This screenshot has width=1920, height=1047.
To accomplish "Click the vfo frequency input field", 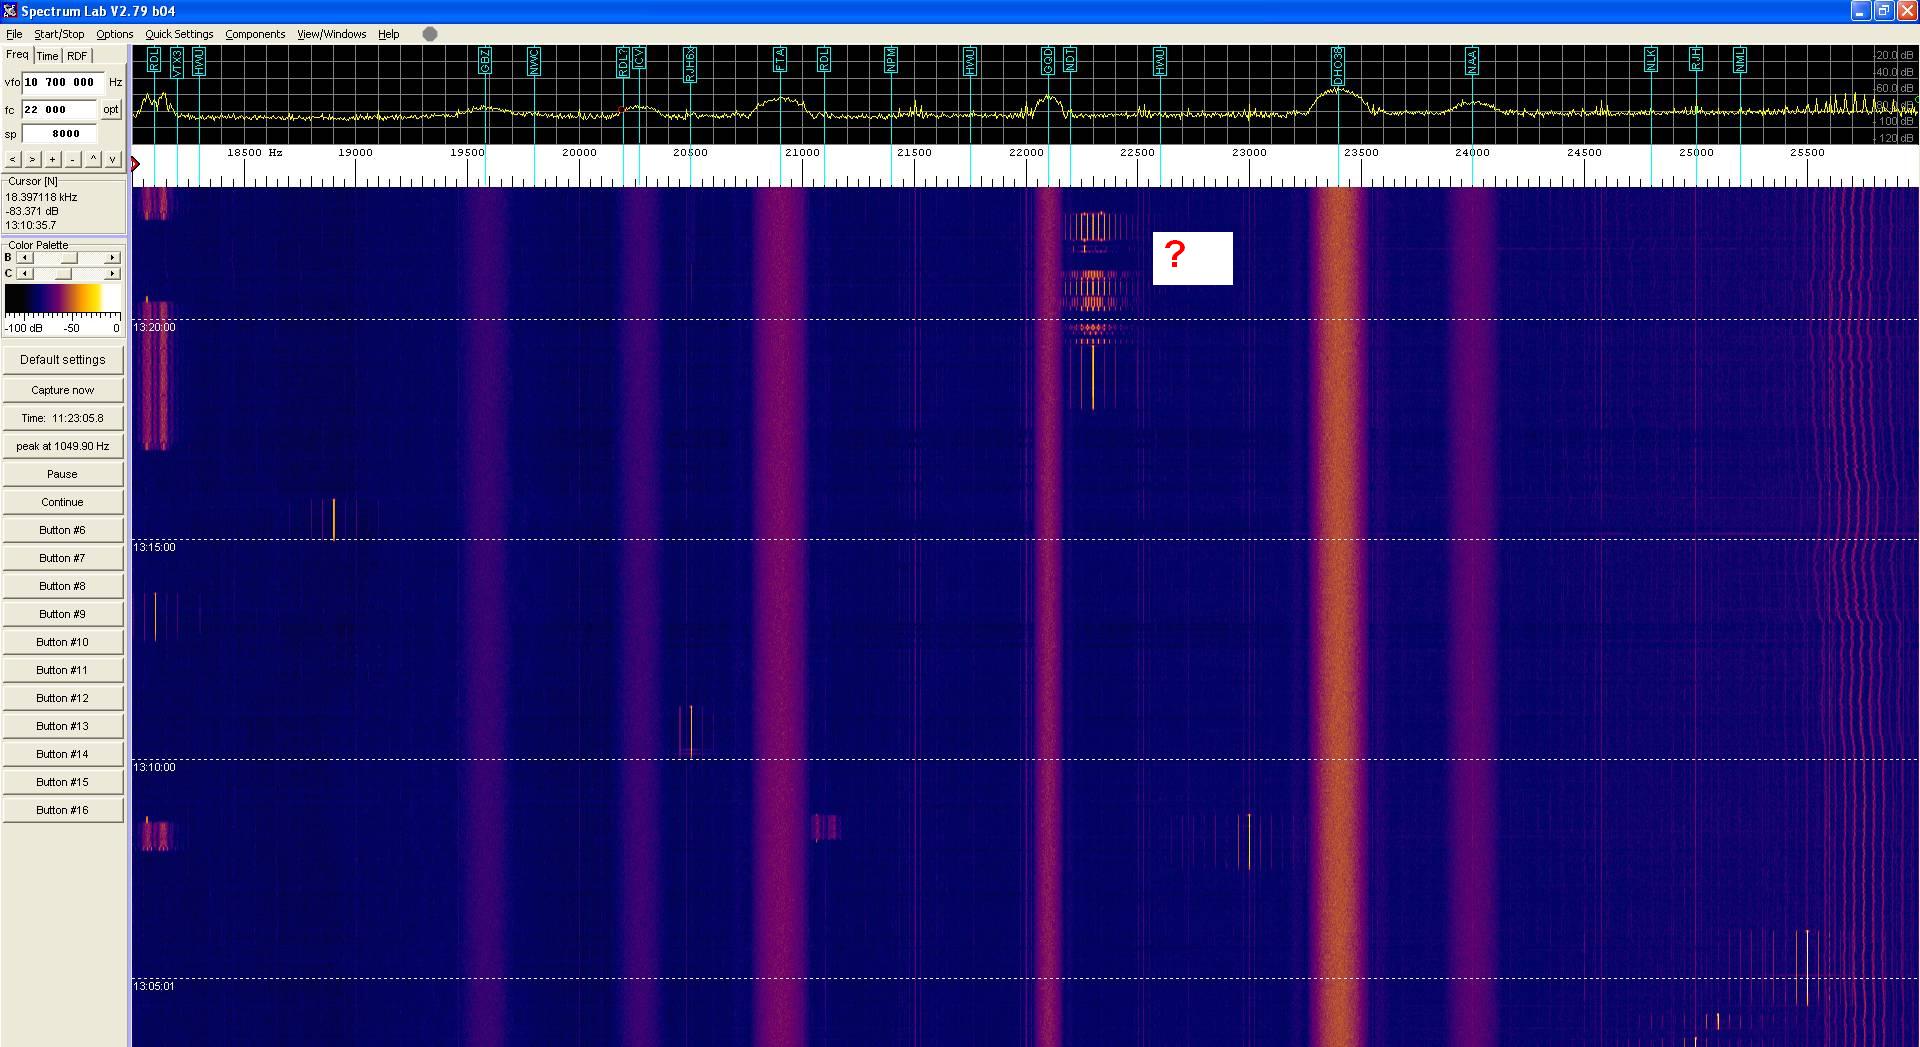I will click(62, 83).
